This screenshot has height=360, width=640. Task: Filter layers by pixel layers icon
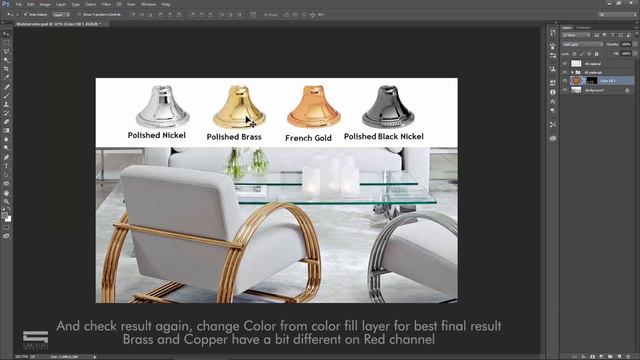point(596,35)
